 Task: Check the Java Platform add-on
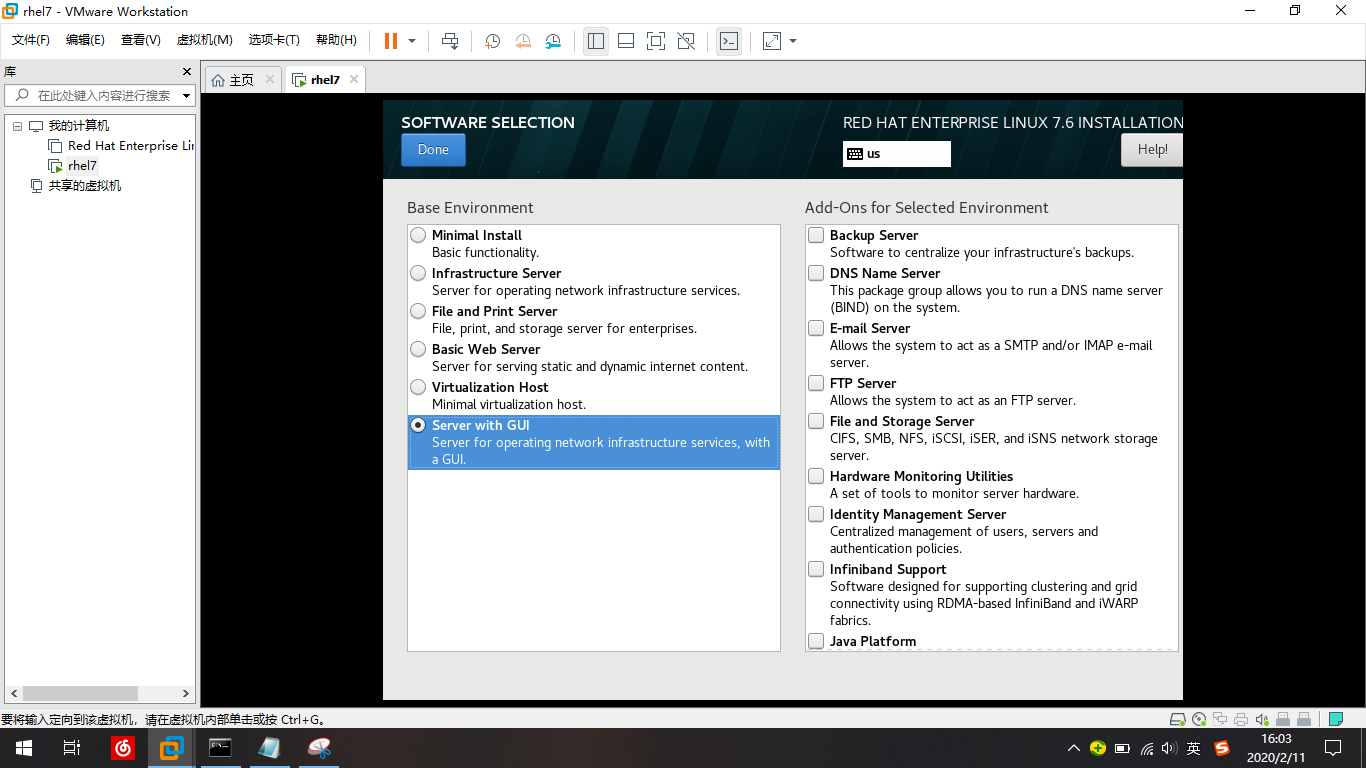816,641
